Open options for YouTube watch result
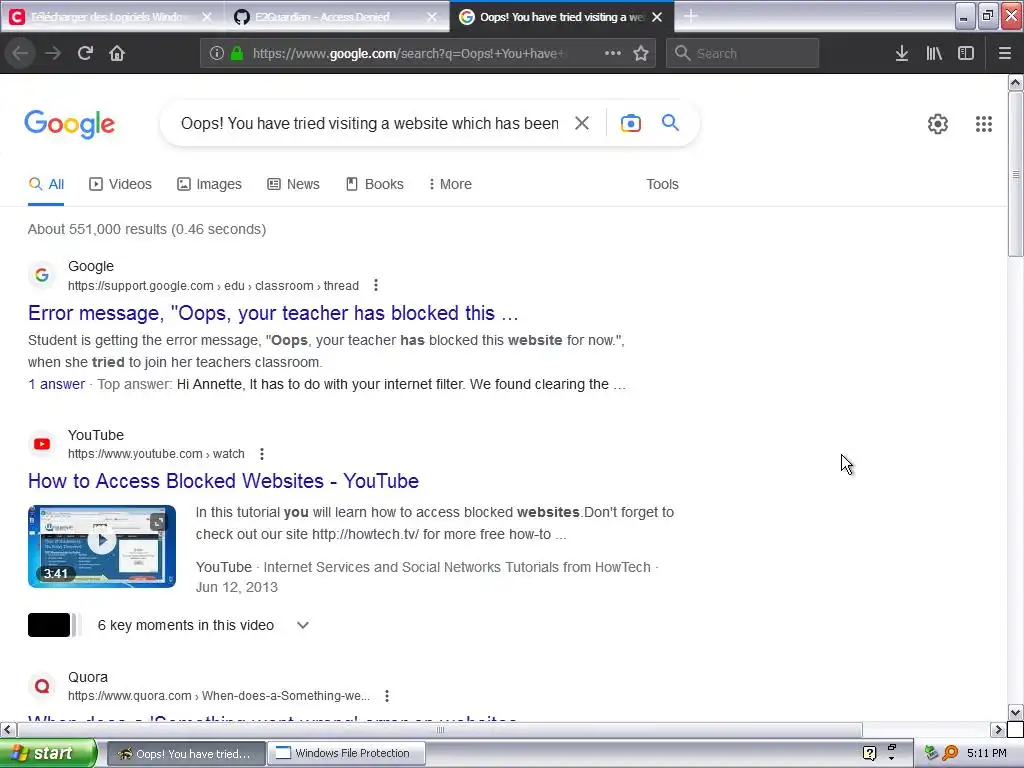 point(262,454)
